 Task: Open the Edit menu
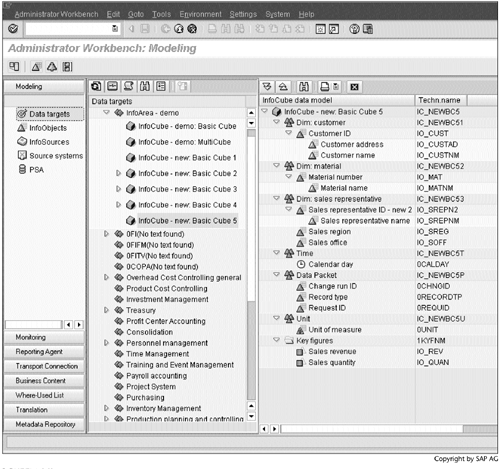(x=113, y=14)
